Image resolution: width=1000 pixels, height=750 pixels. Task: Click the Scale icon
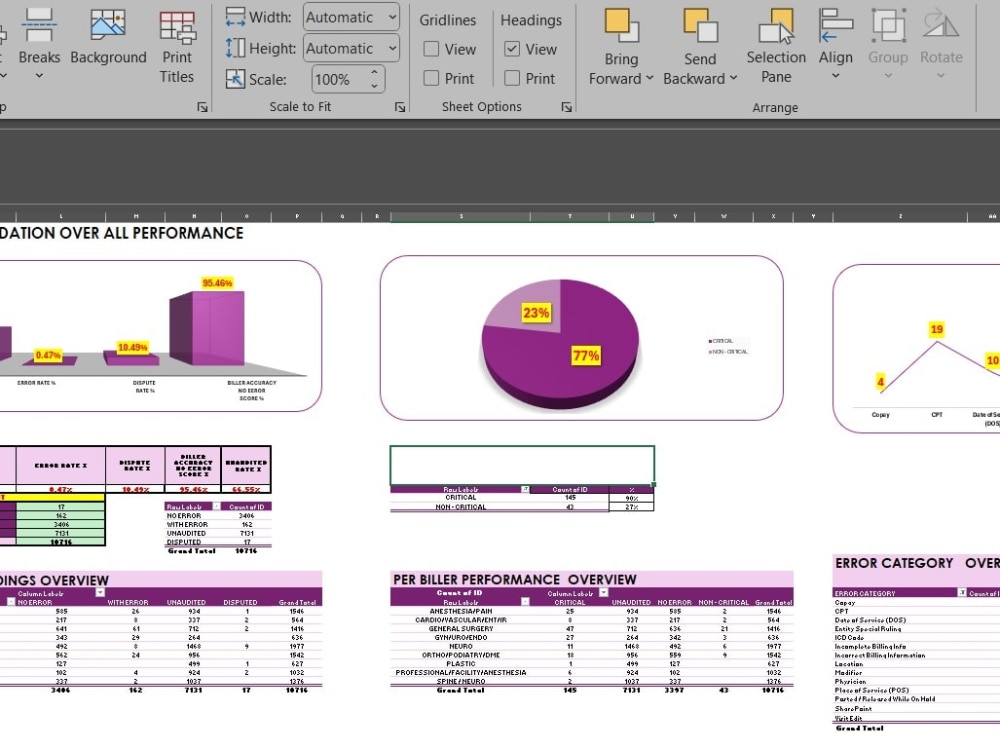click(x=235, y=79)
